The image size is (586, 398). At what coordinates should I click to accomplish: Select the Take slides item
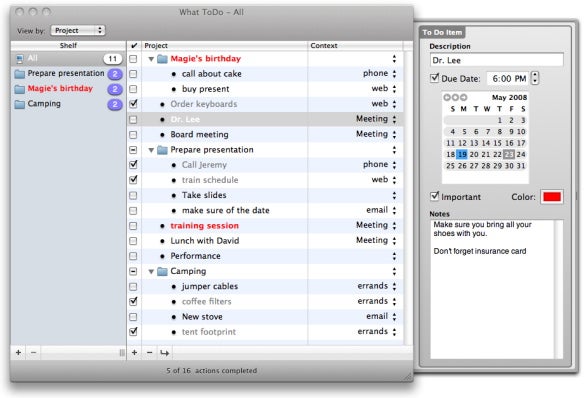click(204, 195)
